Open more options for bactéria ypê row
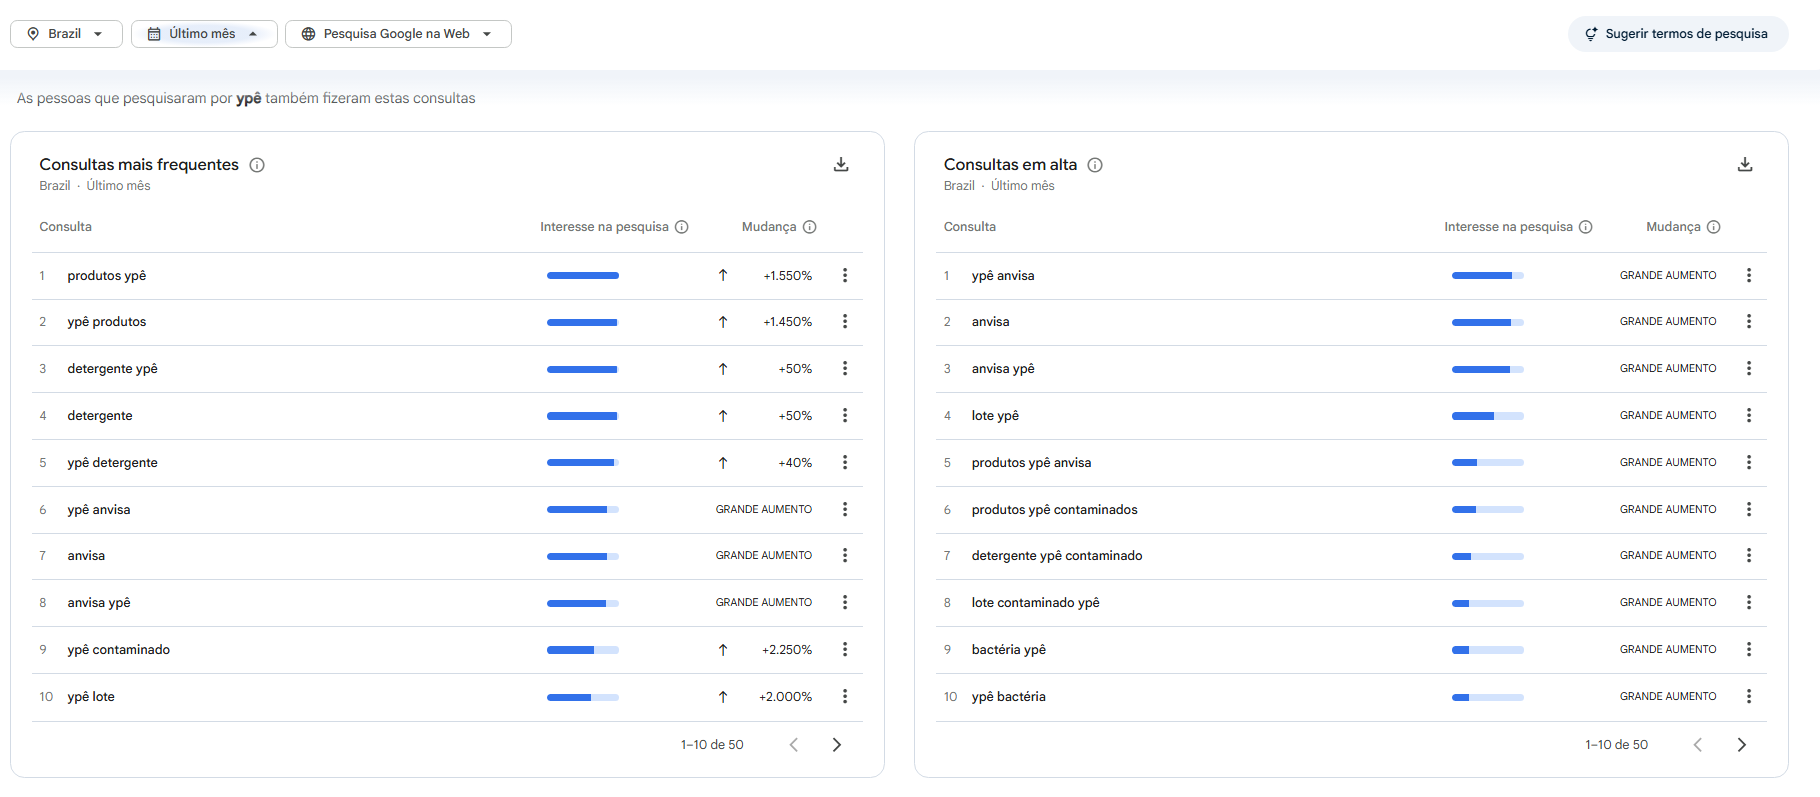 (x=1749, y=649)
